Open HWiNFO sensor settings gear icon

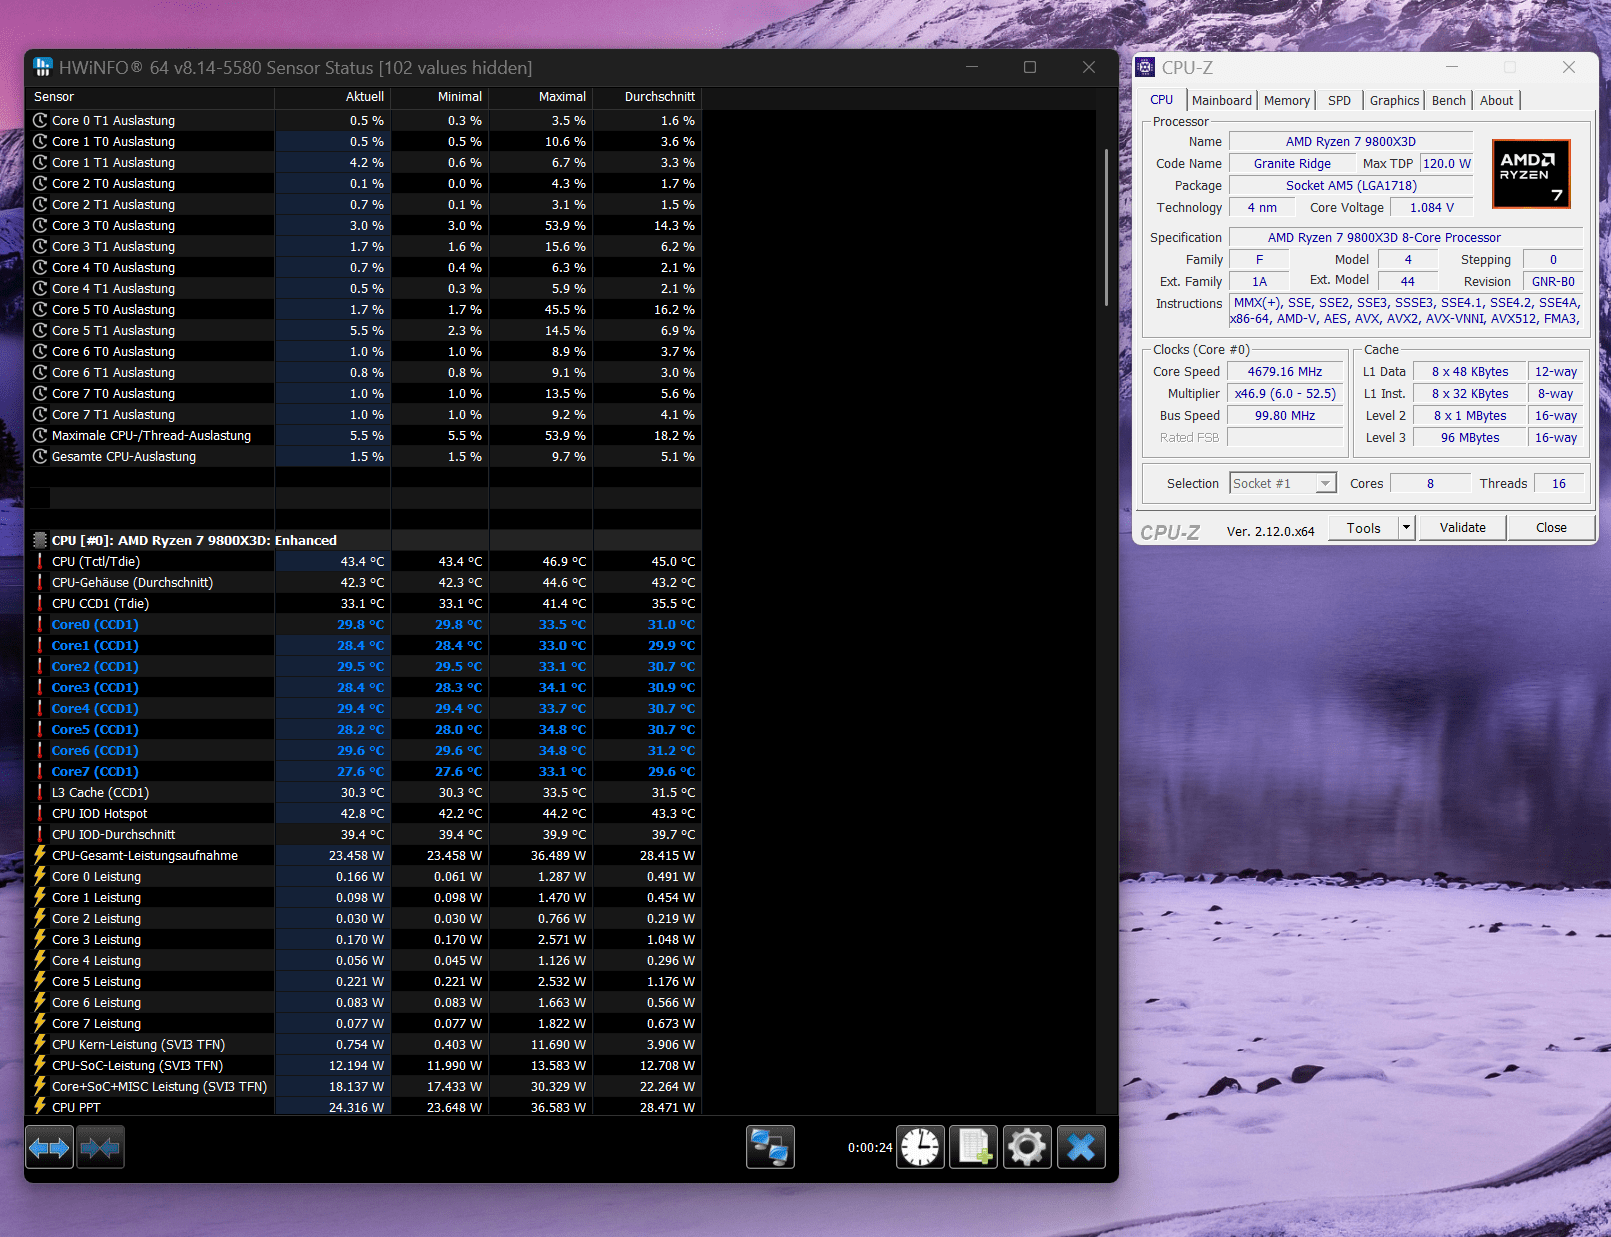[x=1027, y=1147]
